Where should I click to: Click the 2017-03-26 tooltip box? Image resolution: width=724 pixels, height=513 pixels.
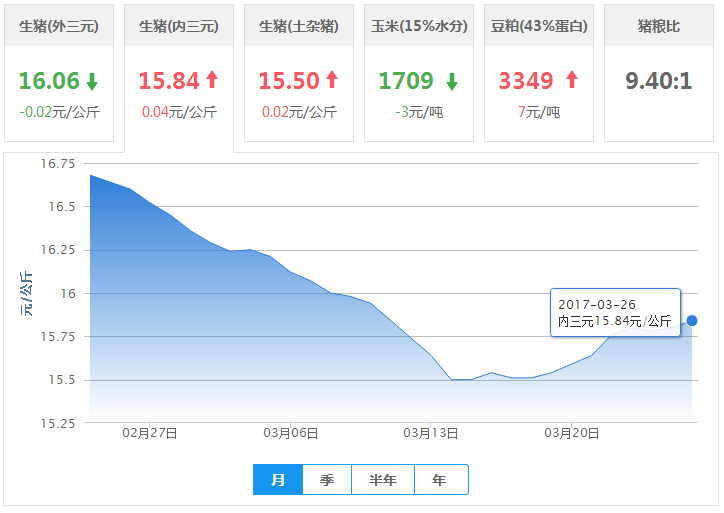615,312
